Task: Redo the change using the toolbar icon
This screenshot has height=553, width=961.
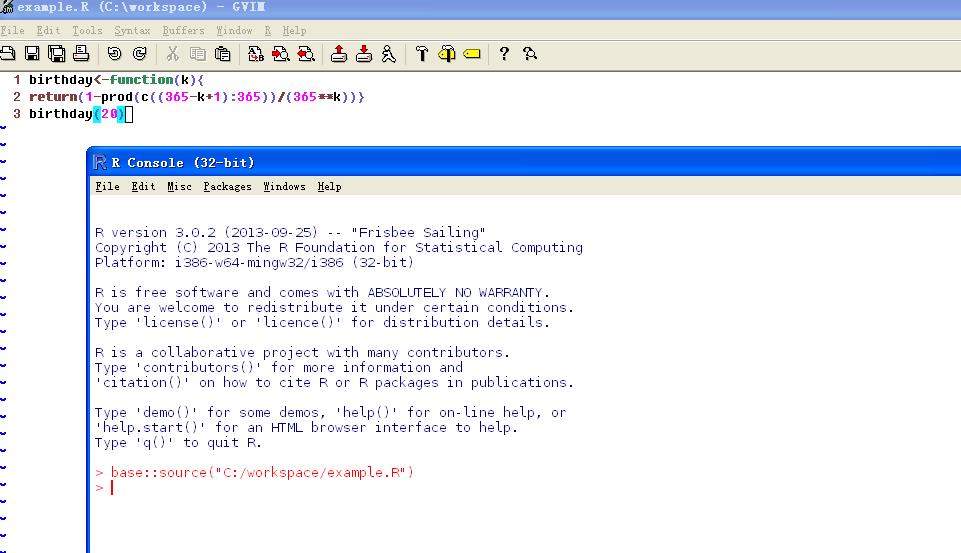Action: pos(140,54)
